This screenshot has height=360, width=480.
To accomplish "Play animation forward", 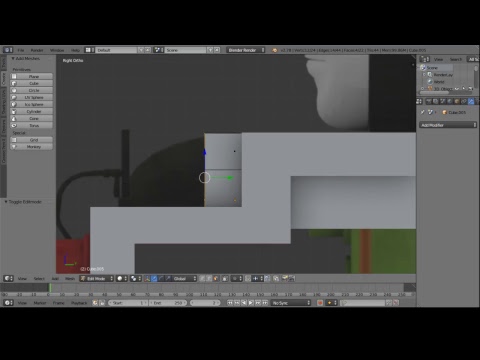I will (251, 303).
